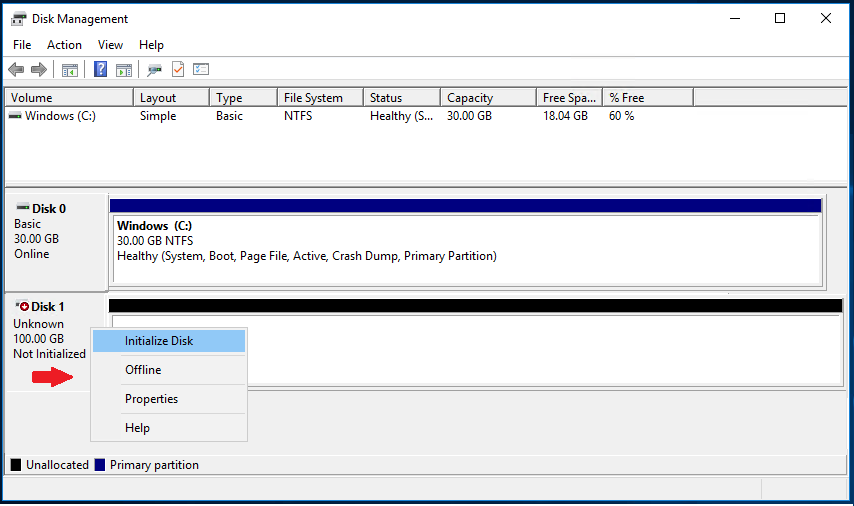This screenshot has height=506, width=854.
Task: Click the blue Help question mark icon
Action: (x=100, y=69)
